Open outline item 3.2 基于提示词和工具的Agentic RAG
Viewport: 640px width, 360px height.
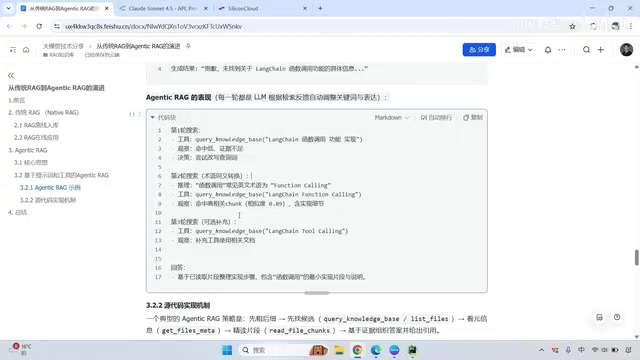61,175
